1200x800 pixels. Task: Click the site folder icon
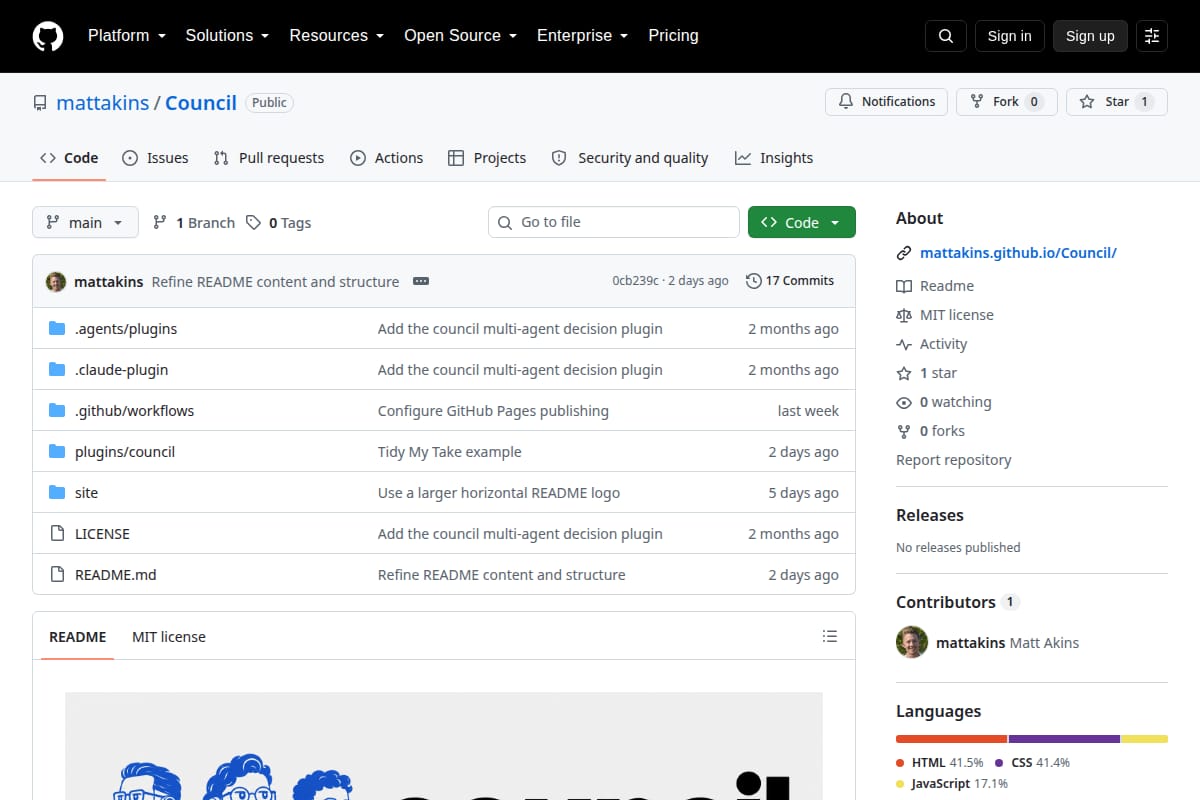pos(57,493)
